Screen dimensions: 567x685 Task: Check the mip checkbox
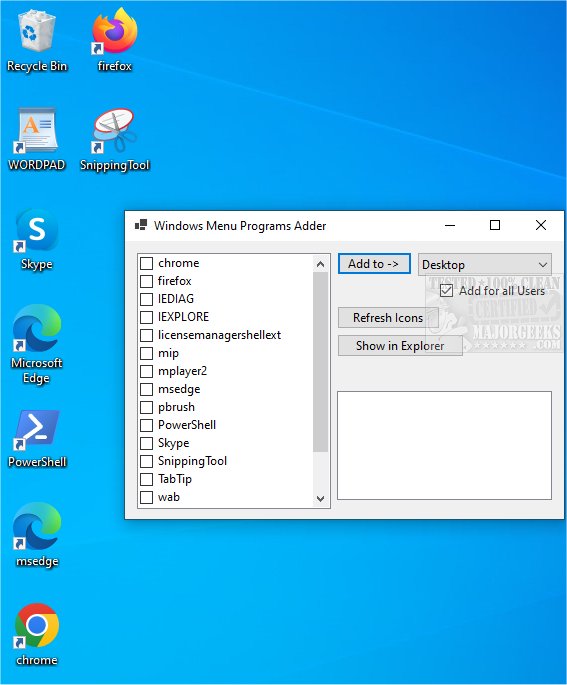(146, 353)
